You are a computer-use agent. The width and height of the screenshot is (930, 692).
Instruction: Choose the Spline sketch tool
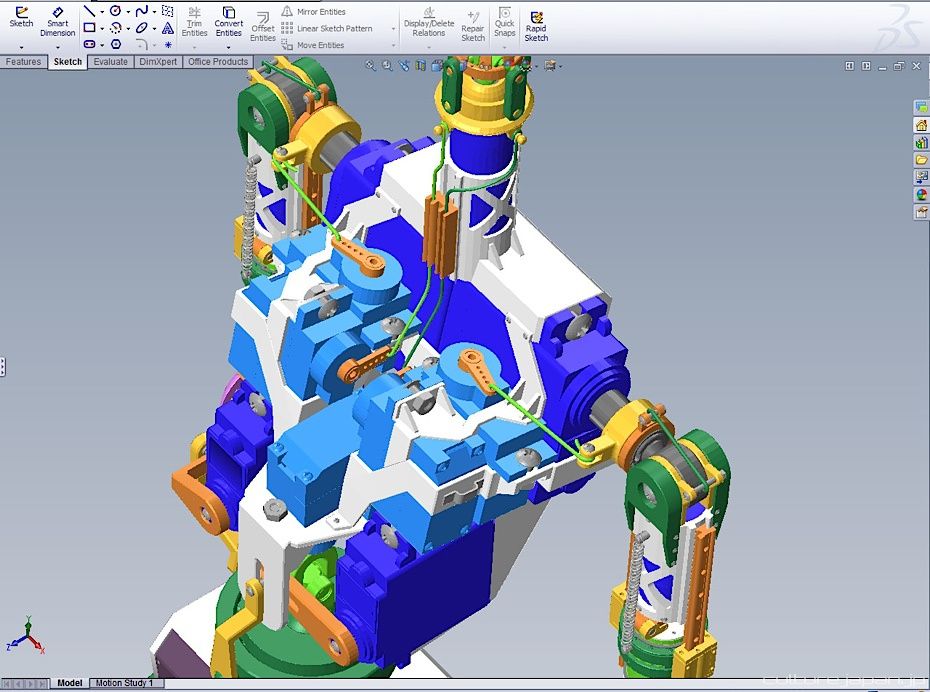tap(142, 11)
